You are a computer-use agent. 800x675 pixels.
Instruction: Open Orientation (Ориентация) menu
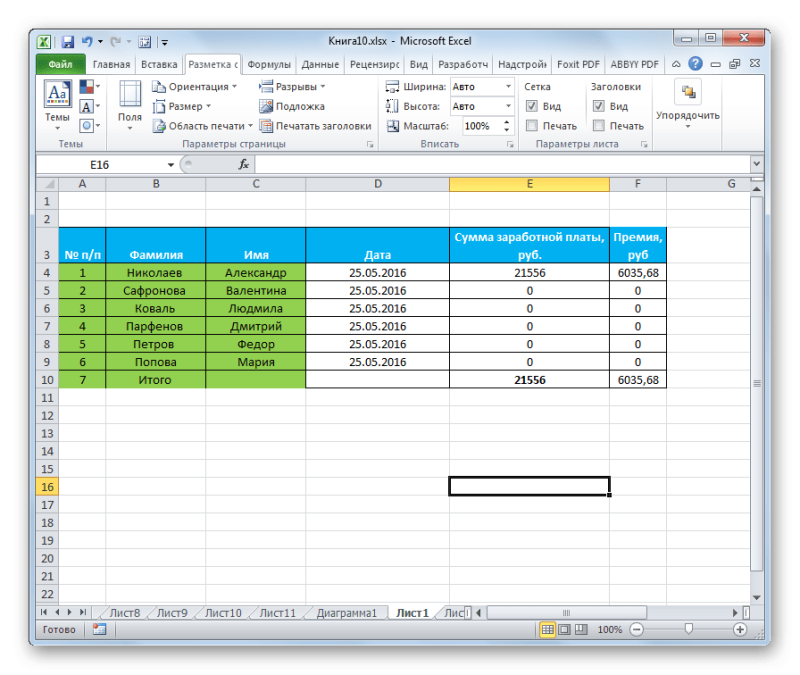(x=195, y=87)
